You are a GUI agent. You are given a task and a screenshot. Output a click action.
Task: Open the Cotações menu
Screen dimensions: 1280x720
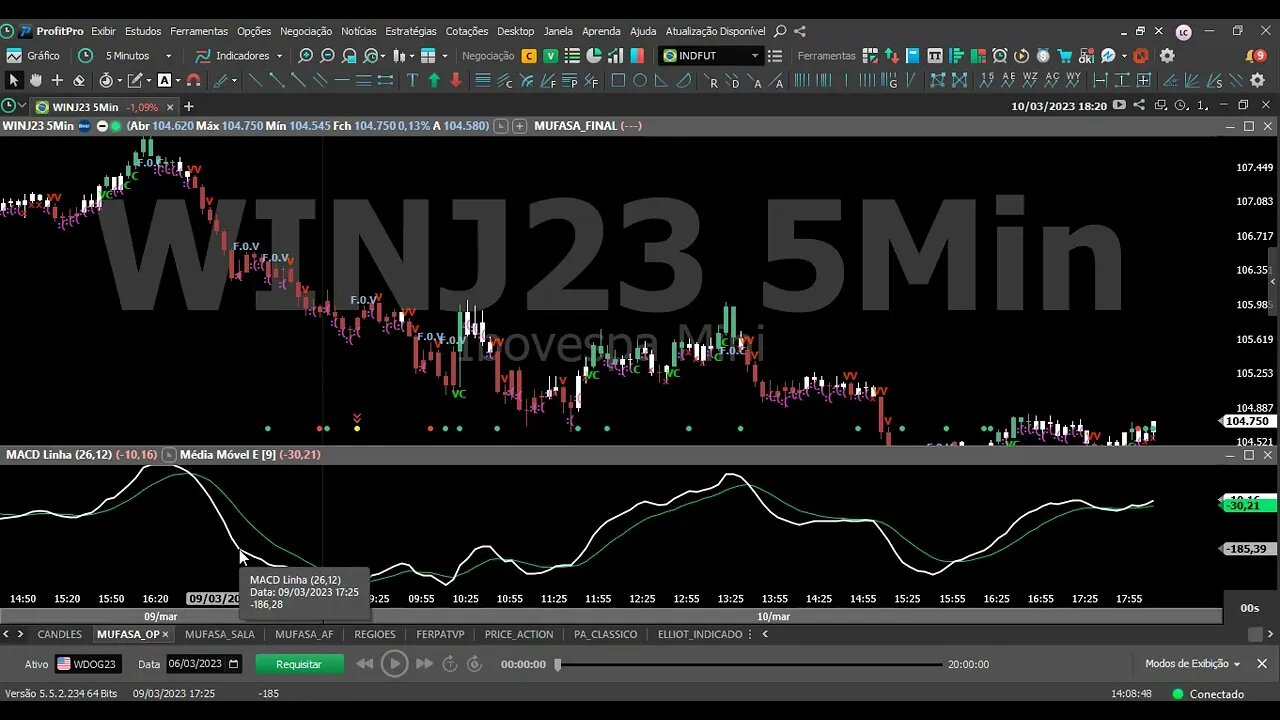467,31
